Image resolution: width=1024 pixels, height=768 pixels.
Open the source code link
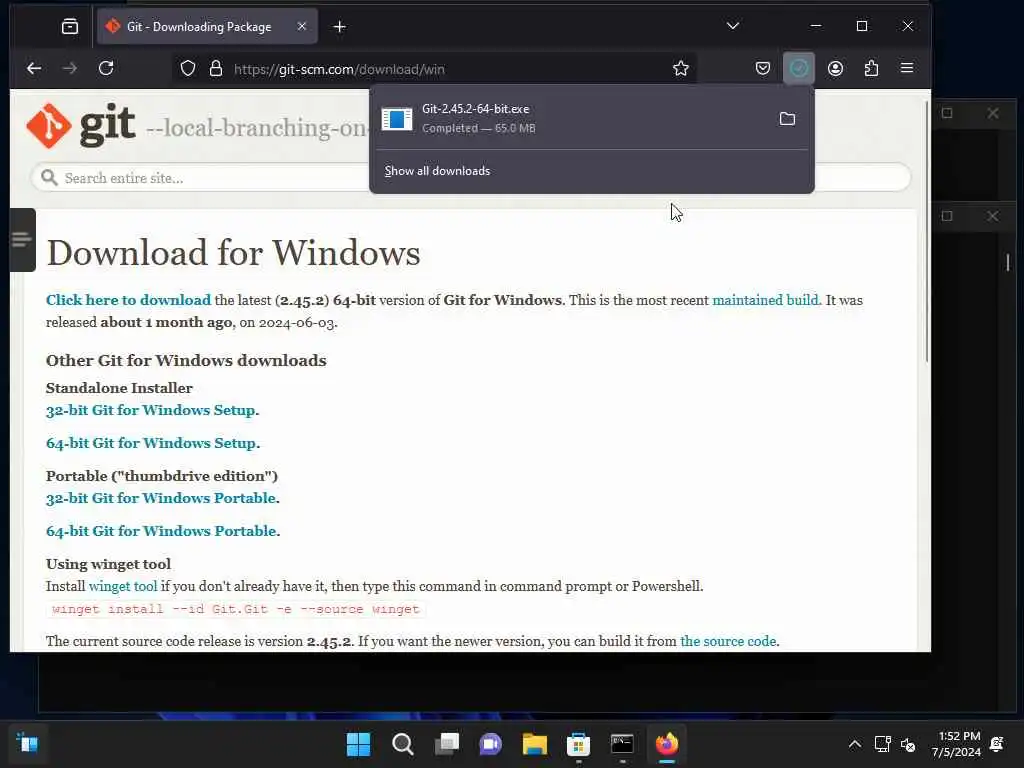[x=728, y=641]
